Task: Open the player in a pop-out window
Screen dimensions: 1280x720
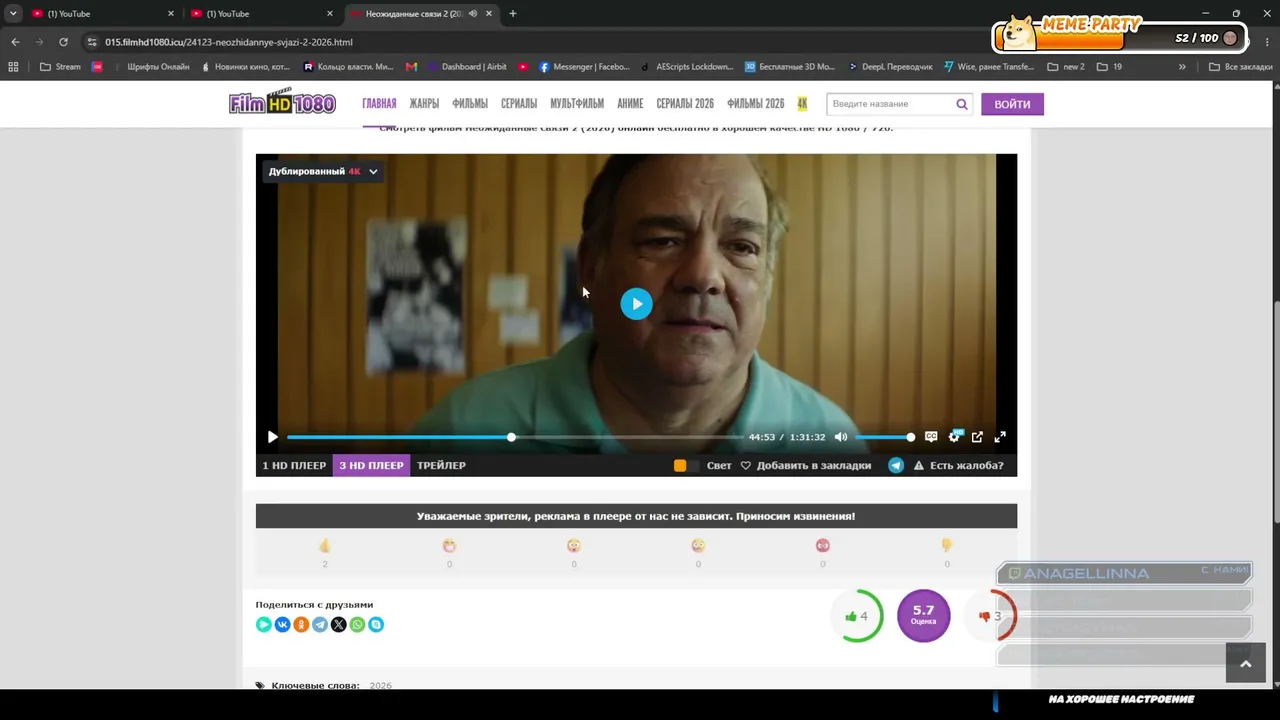Action: tap(977, 437)
